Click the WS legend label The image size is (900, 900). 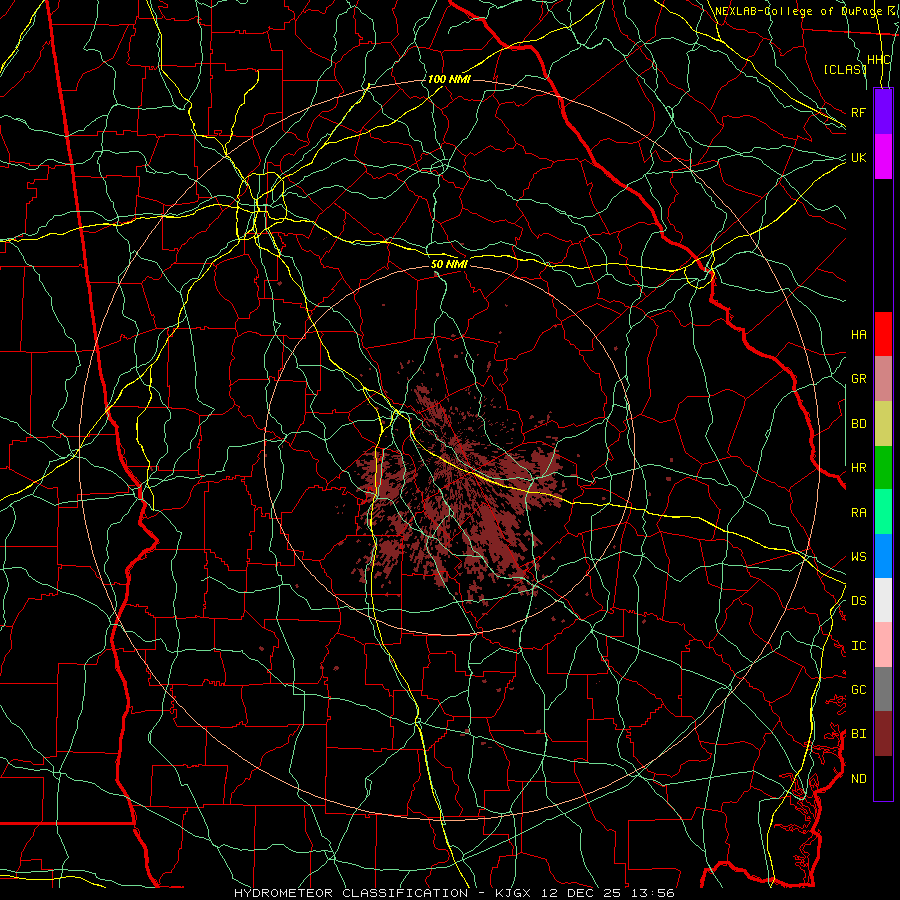coord(859,556)
